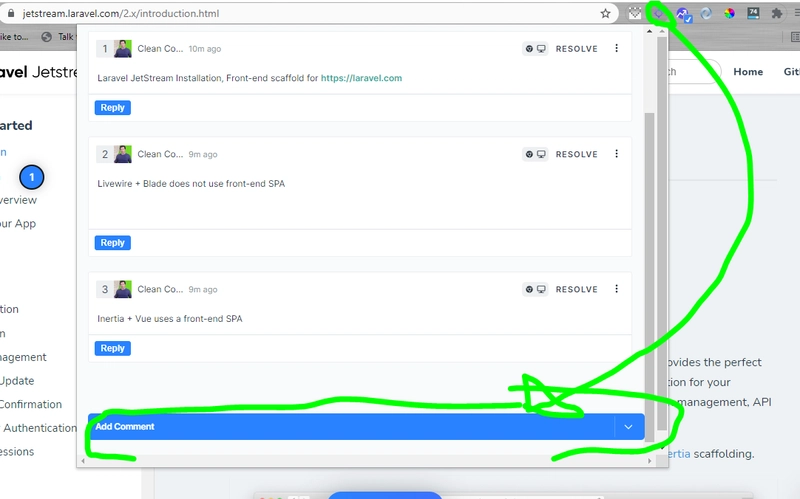Click the left arrow of horizontal scrollbar
Viewport: 800px width, 499px height.
click(83, 461)
